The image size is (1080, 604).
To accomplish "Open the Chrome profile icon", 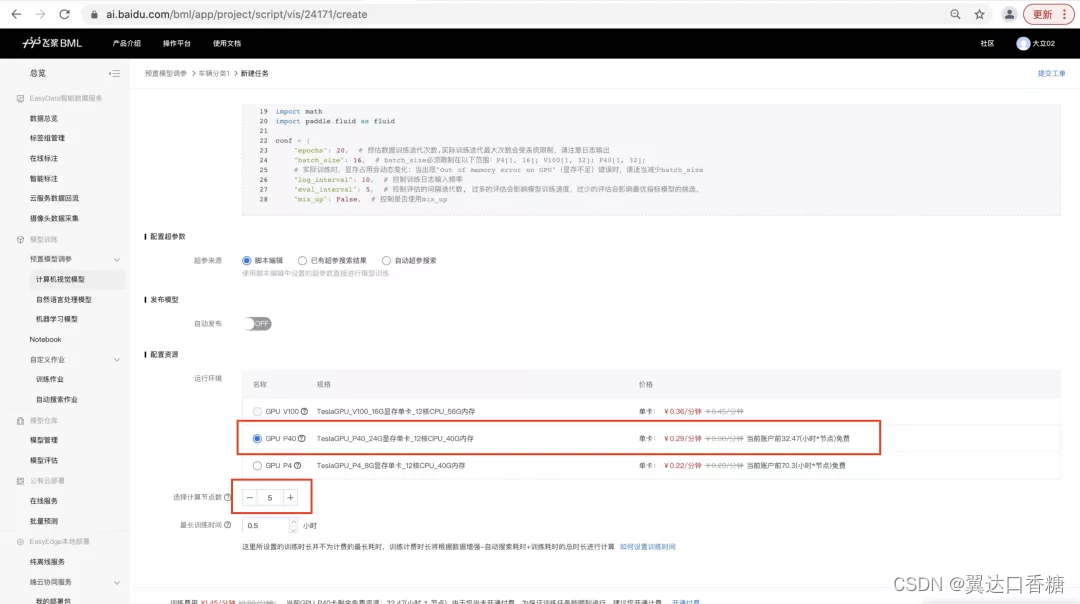I will tap(1009, 14).
